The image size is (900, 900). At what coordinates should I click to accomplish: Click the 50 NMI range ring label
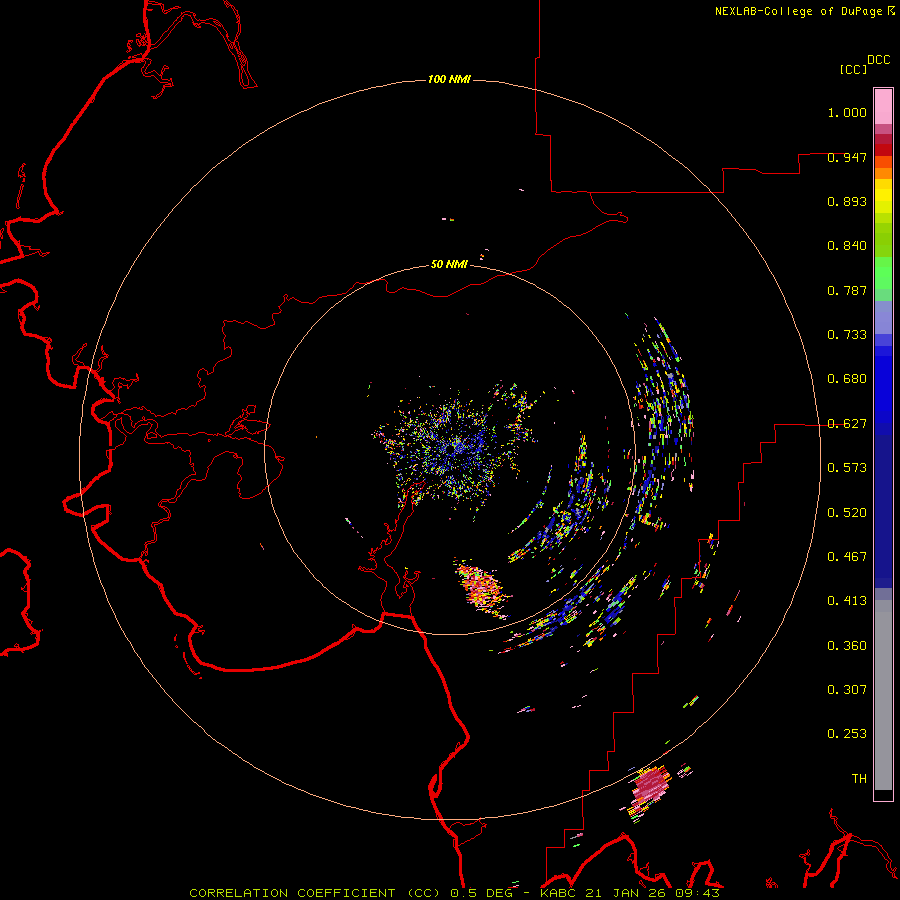[x=449, y=264]
